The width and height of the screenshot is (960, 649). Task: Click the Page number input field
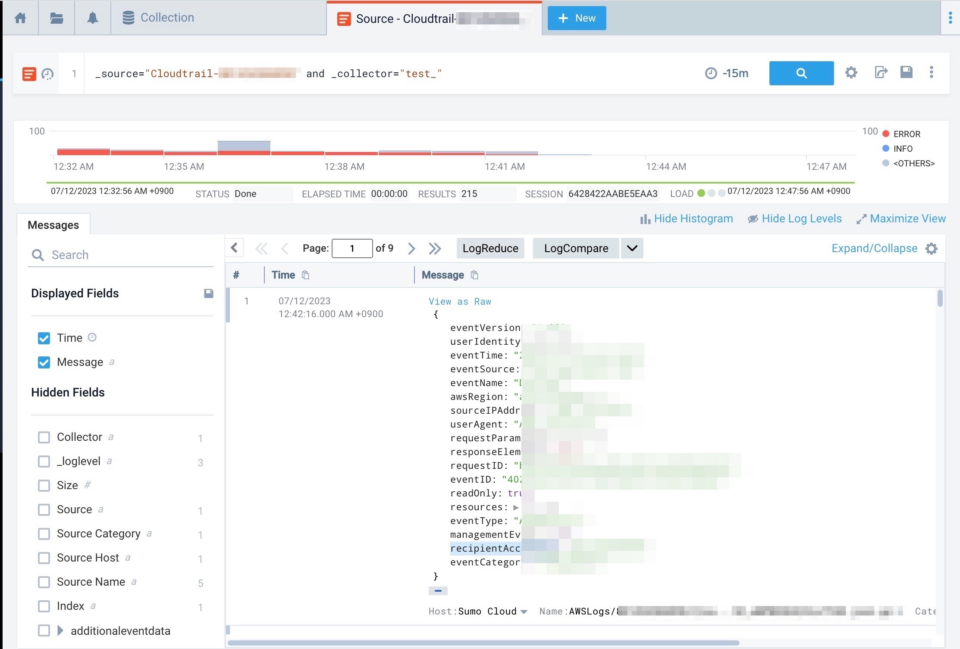coord(351,248)
